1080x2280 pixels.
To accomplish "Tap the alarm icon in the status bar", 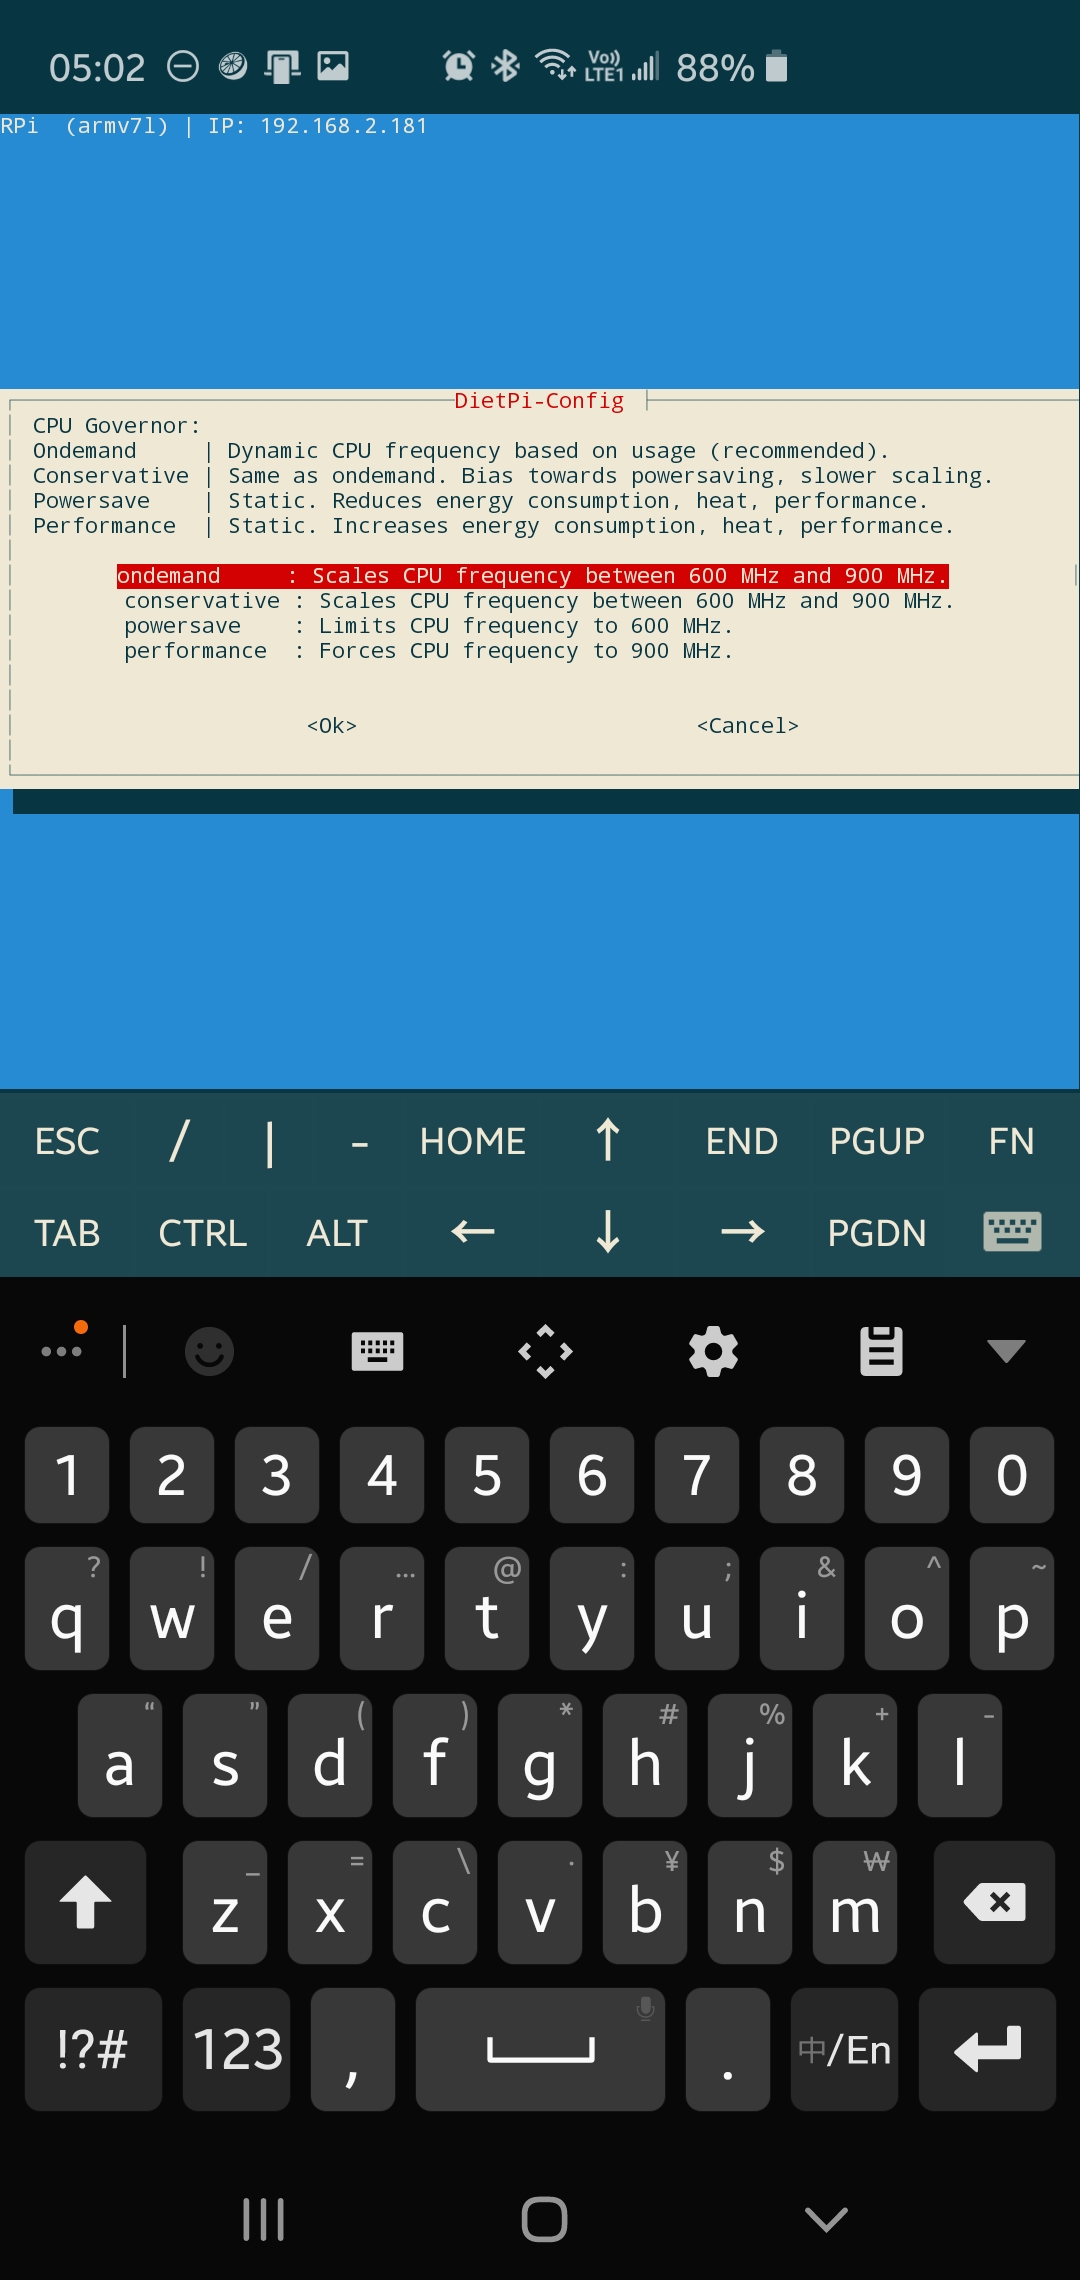I will [x=458, y=66].
